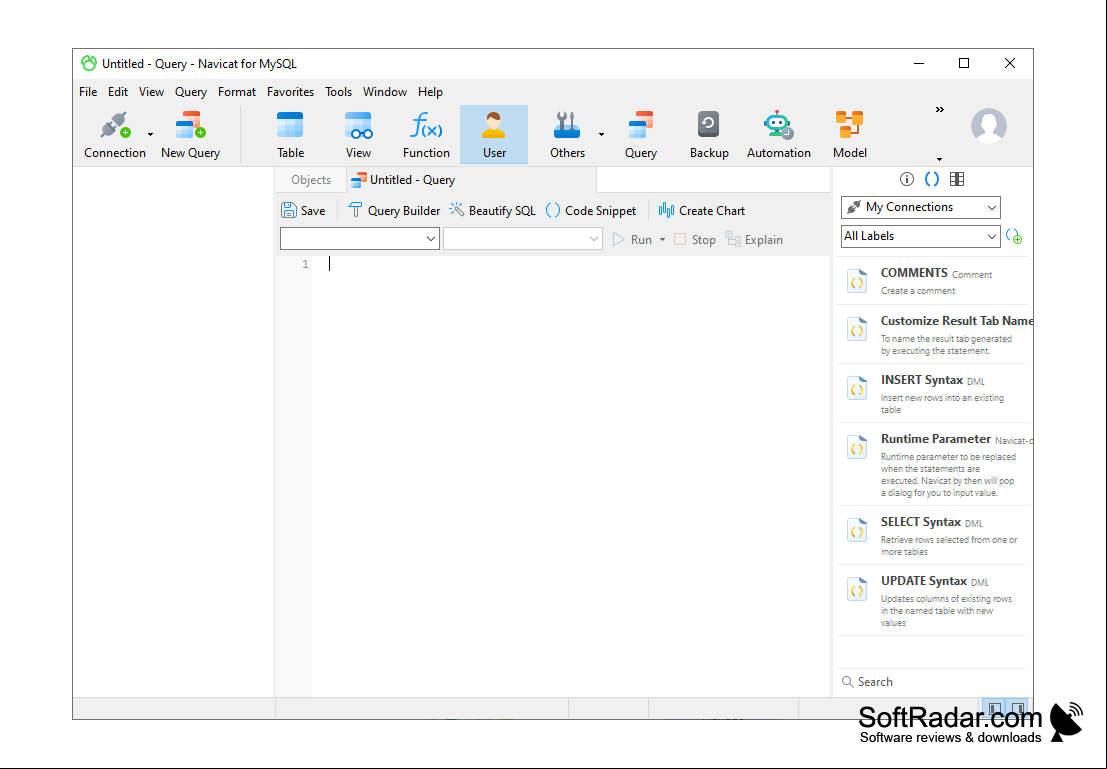The image size is (1107, 769).
Task: Show the info pane icon in right panel
Action: pyautogui.click(x=906, y=179)
